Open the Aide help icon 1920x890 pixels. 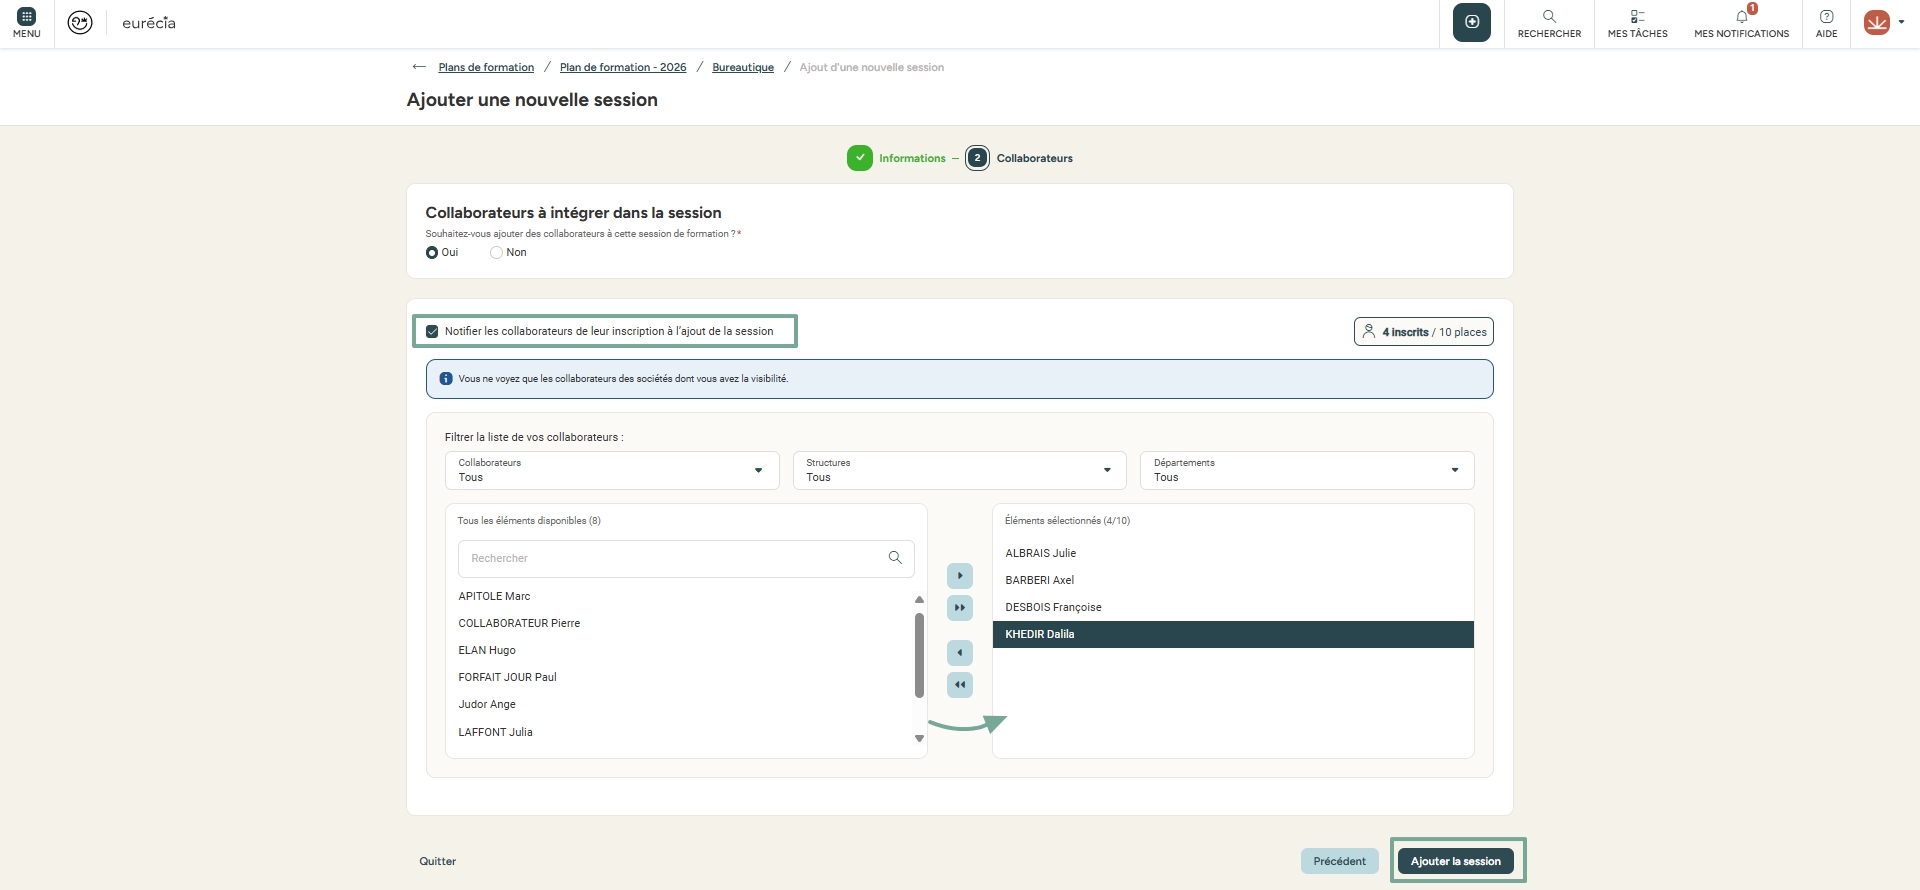(x=1826, y=18)
